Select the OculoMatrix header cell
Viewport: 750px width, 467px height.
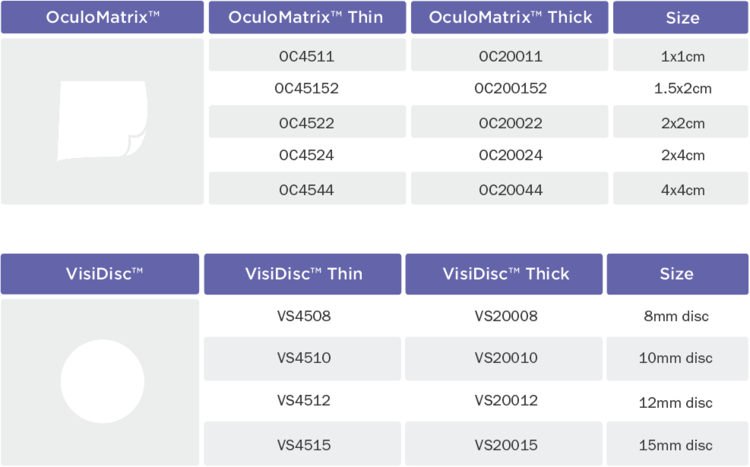[102, 18]
